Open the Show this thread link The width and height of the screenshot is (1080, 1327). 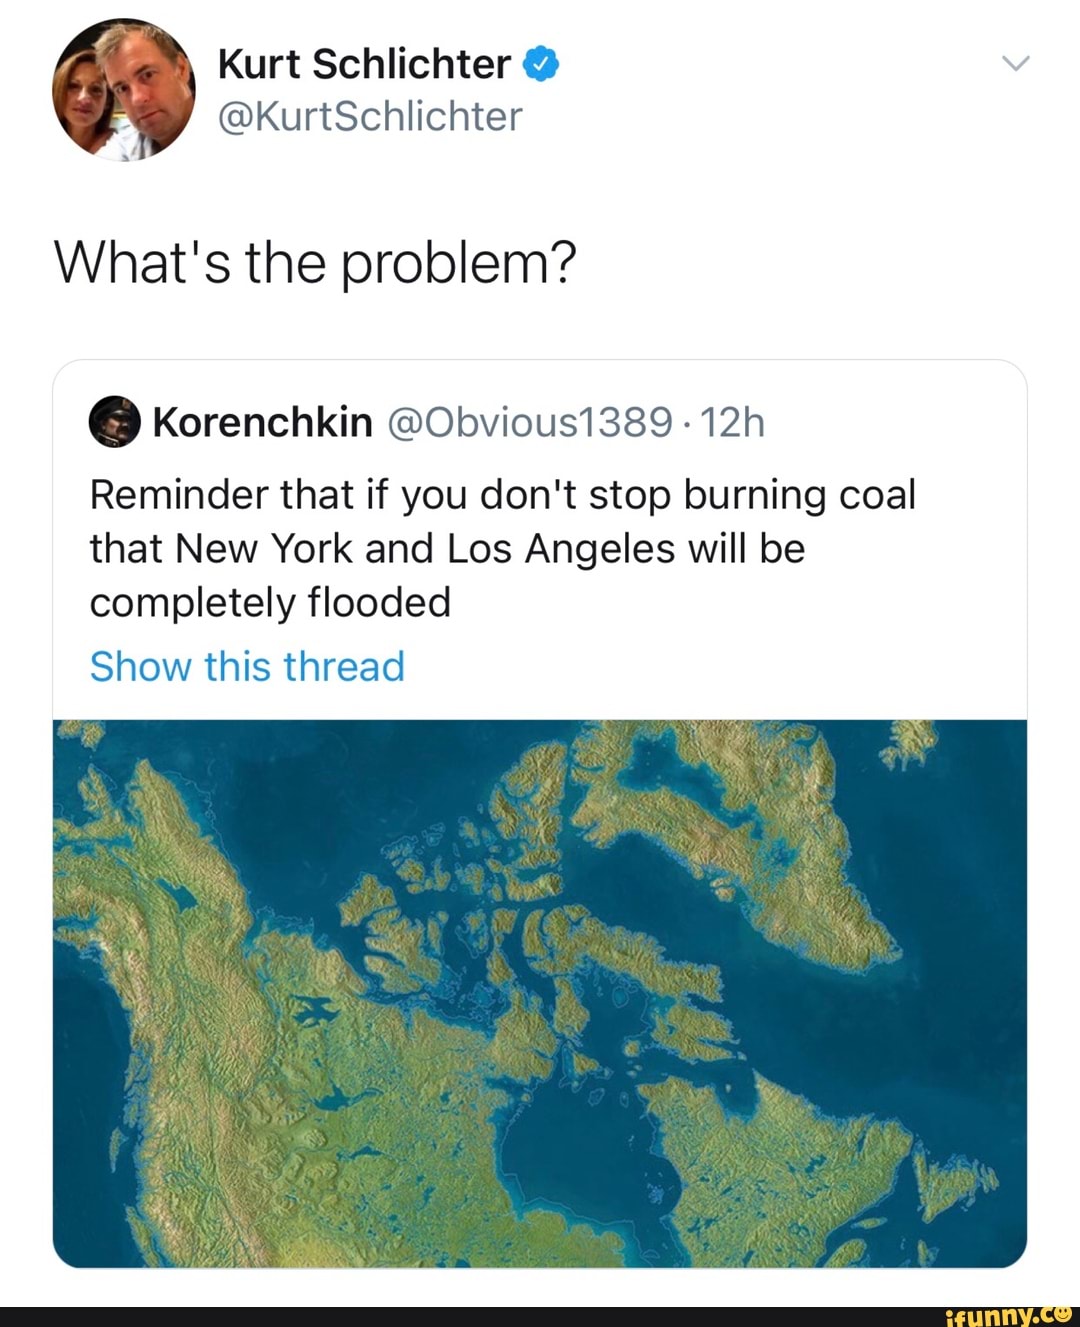(247, 666)
